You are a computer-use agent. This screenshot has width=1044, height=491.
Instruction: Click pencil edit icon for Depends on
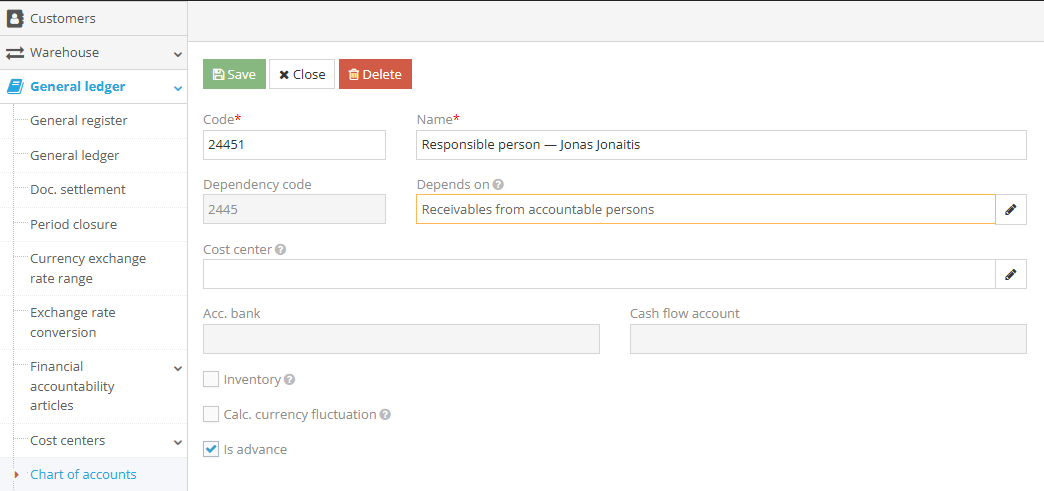coord(1011,210)
